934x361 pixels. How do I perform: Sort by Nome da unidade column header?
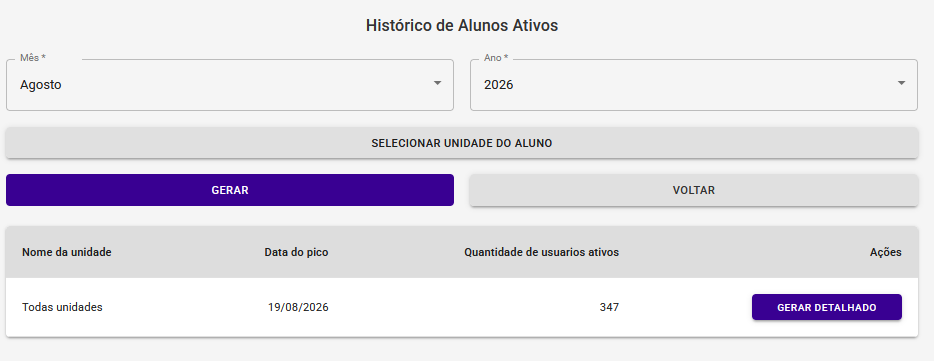(67, 252)
